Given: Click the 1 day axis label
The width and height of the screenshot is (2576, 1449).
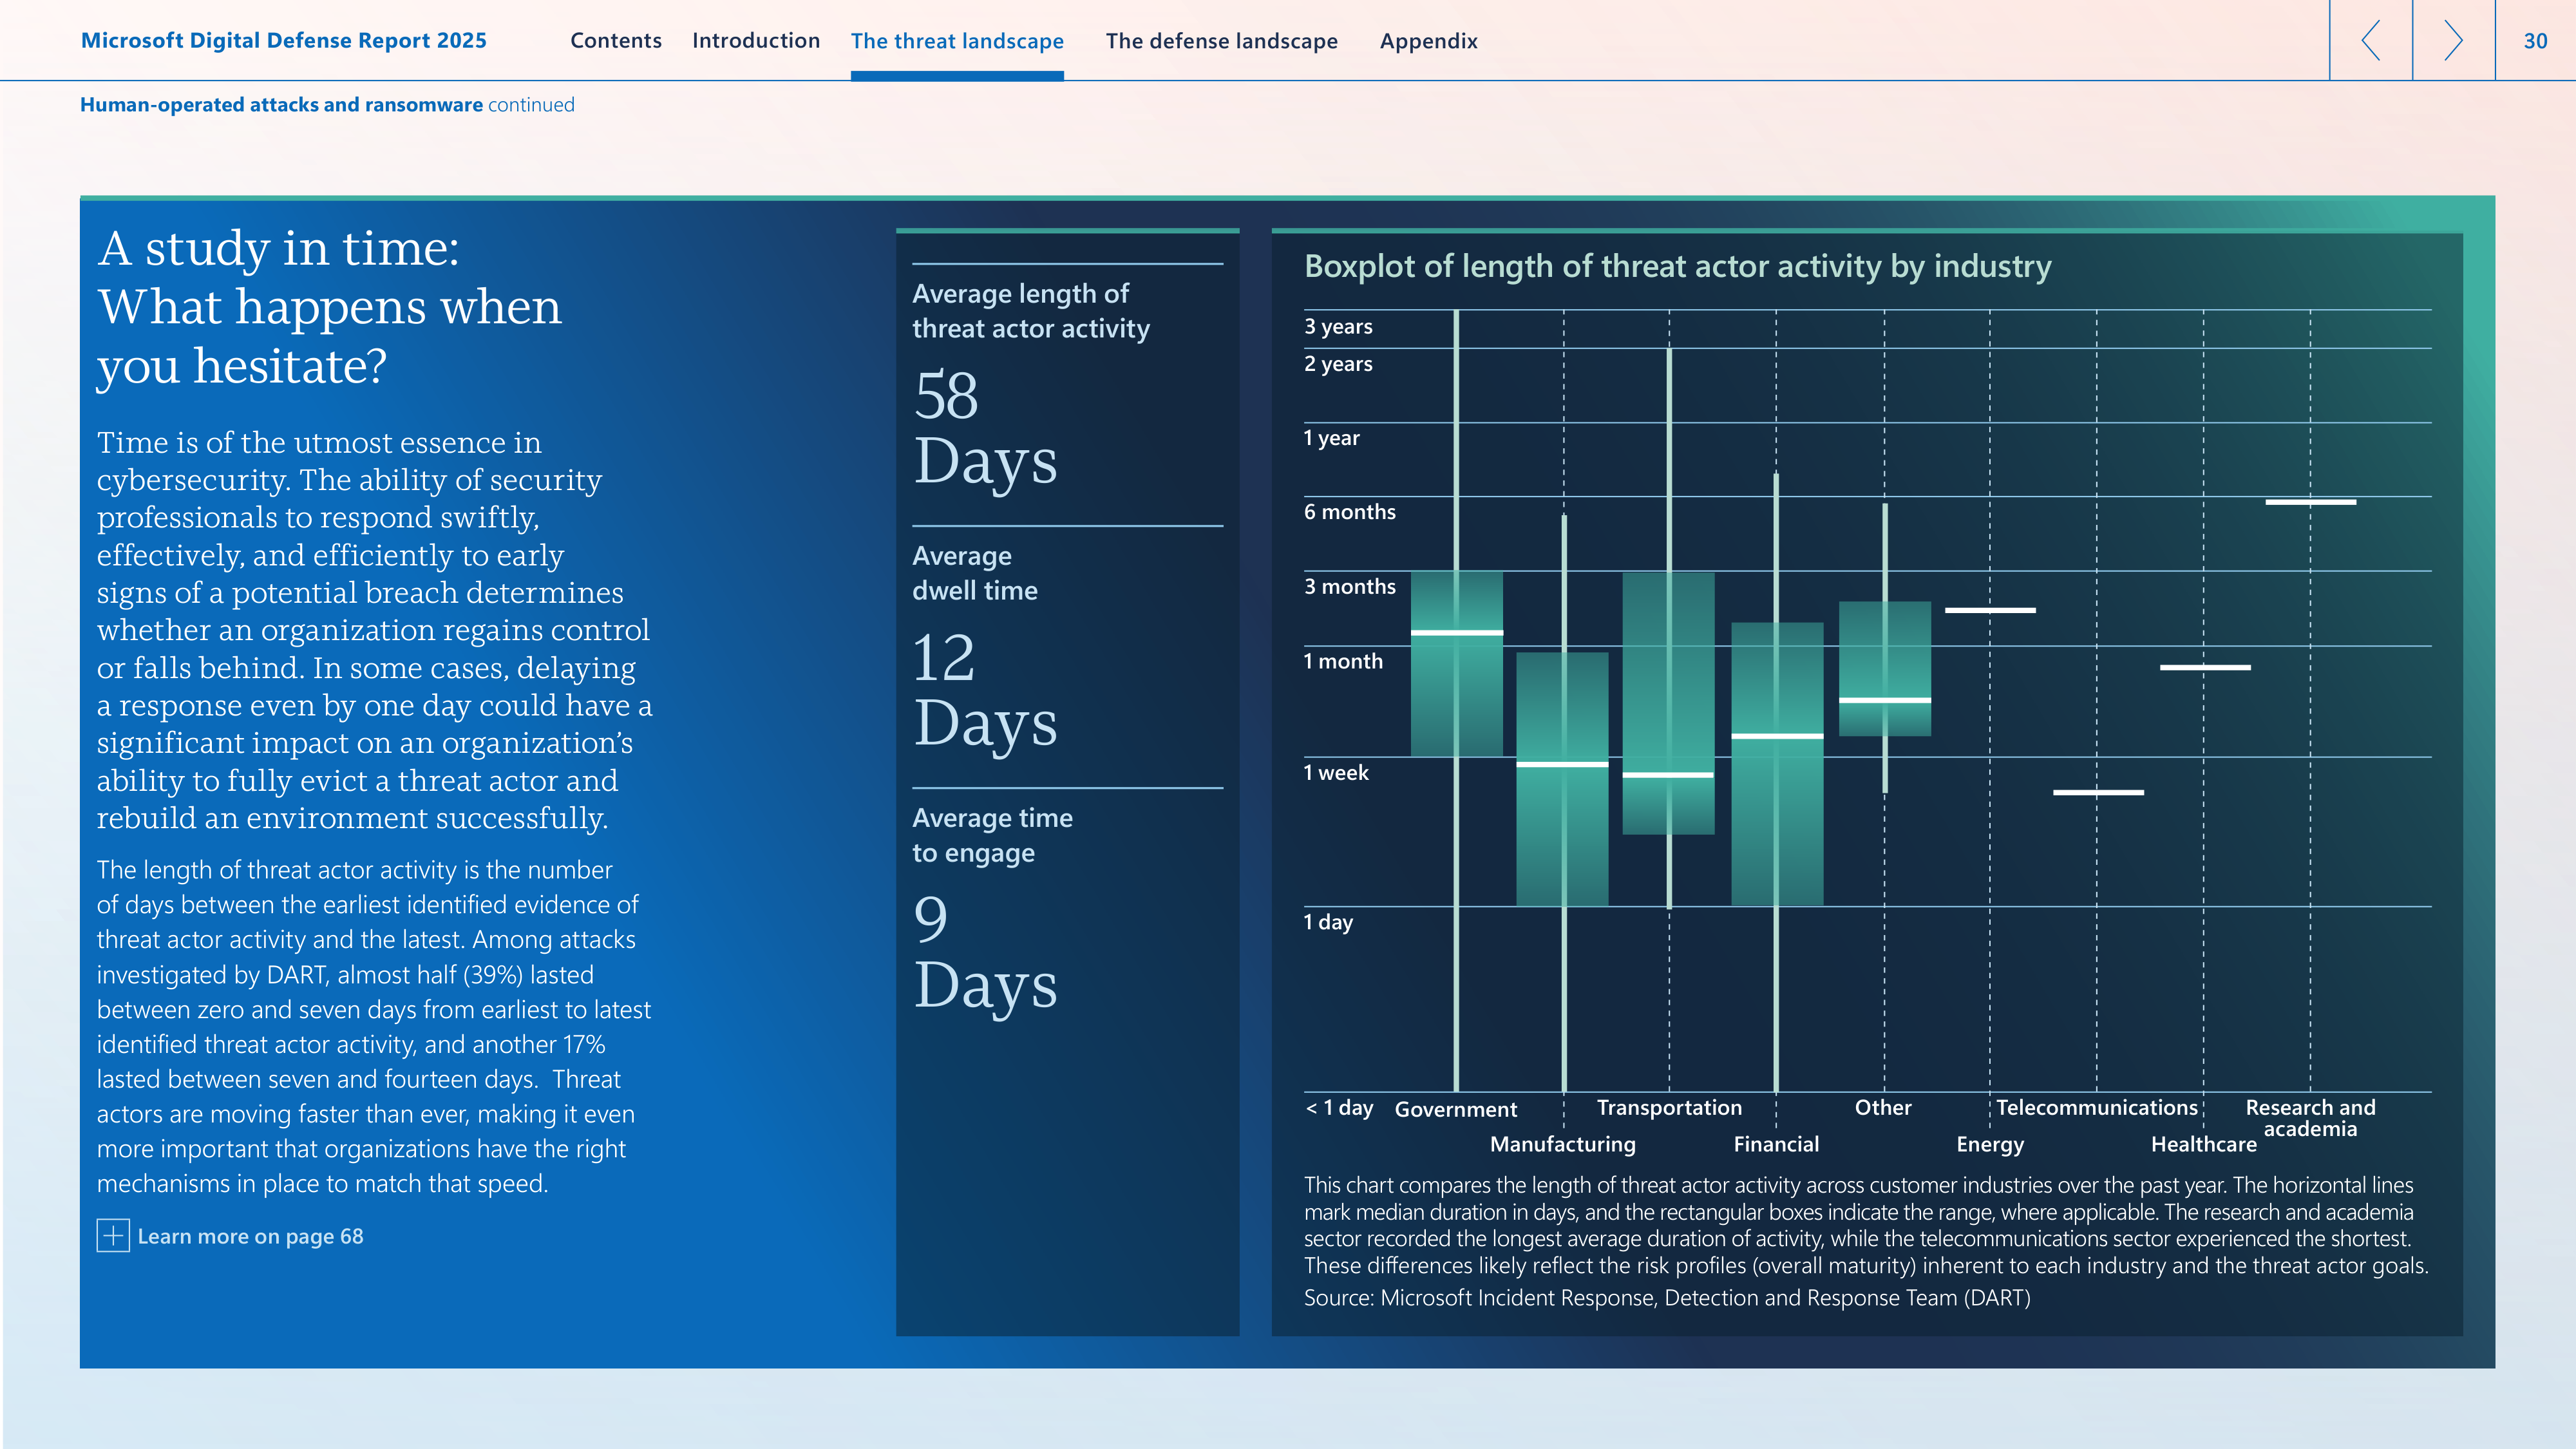Looking at the screenshot, I should (x=1328, y=922).
